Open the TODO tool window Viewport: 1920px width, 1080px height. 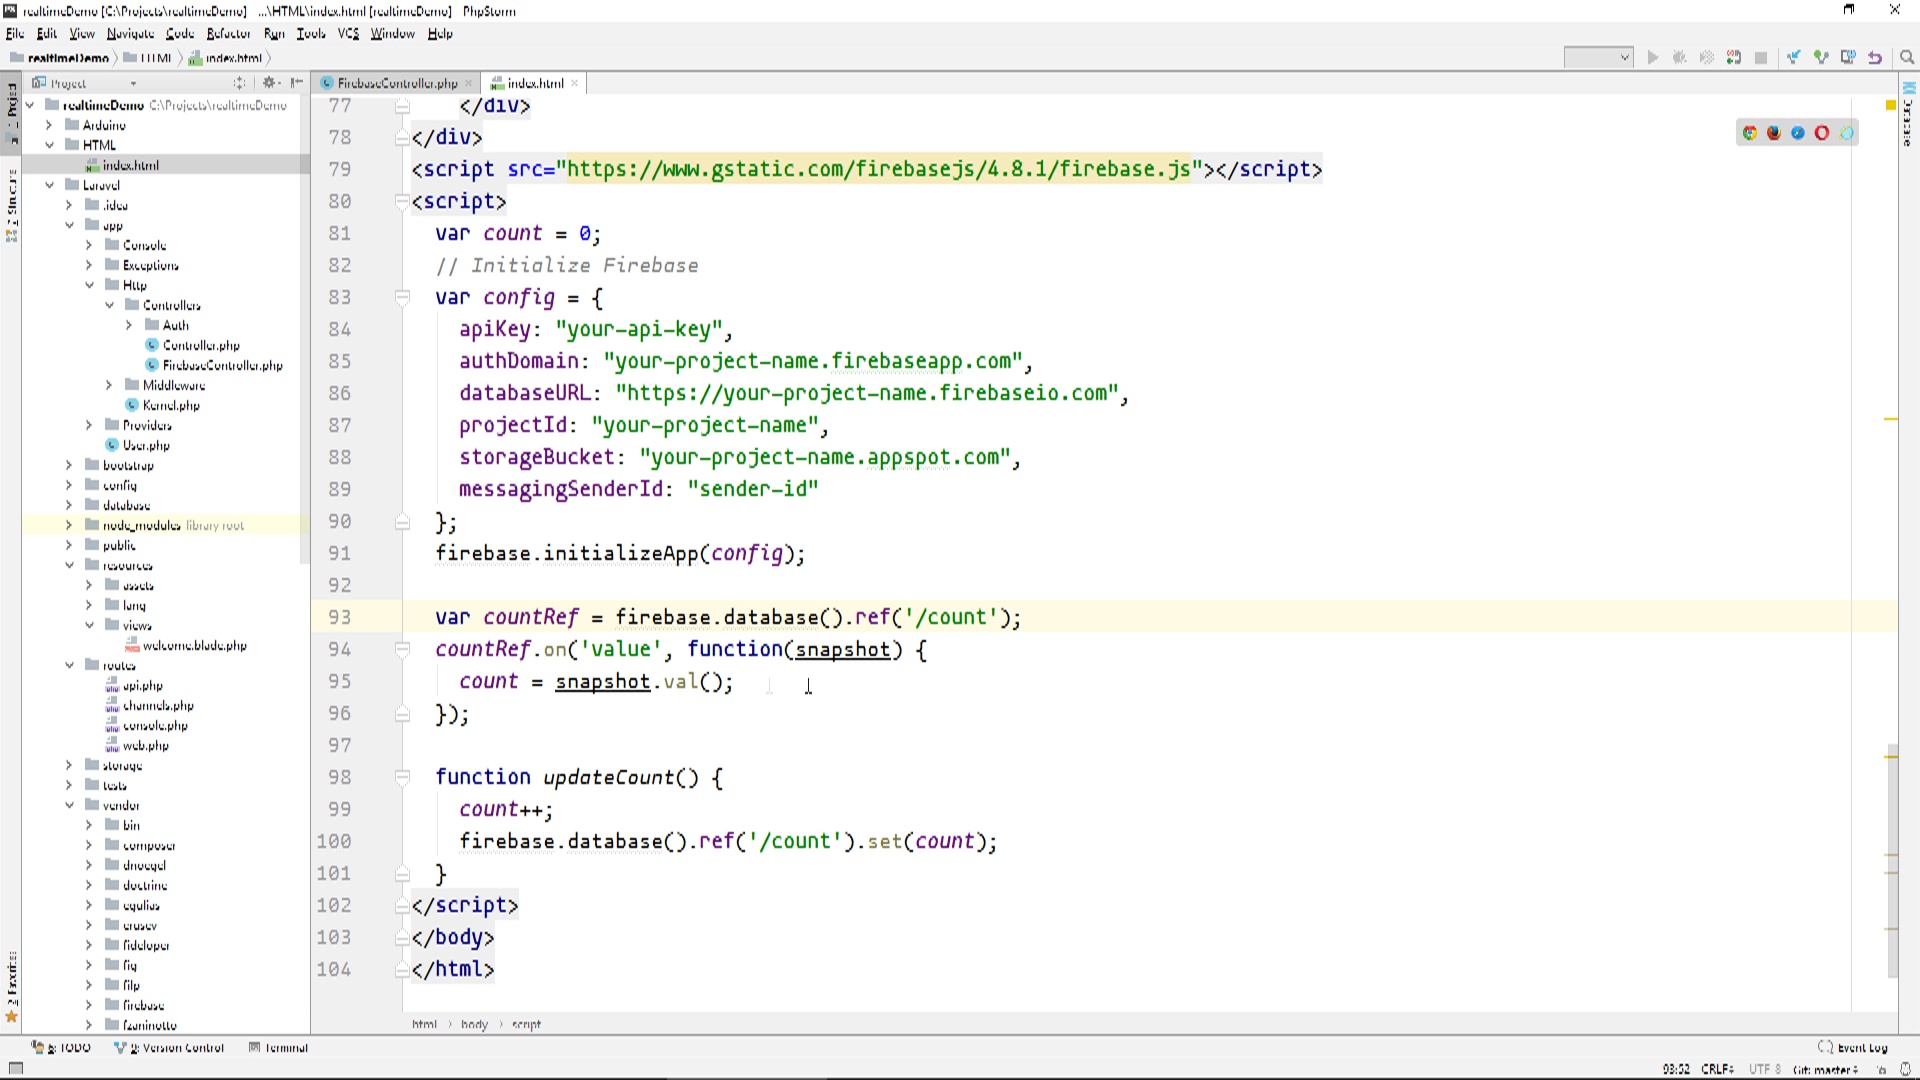click(61, 1047)
